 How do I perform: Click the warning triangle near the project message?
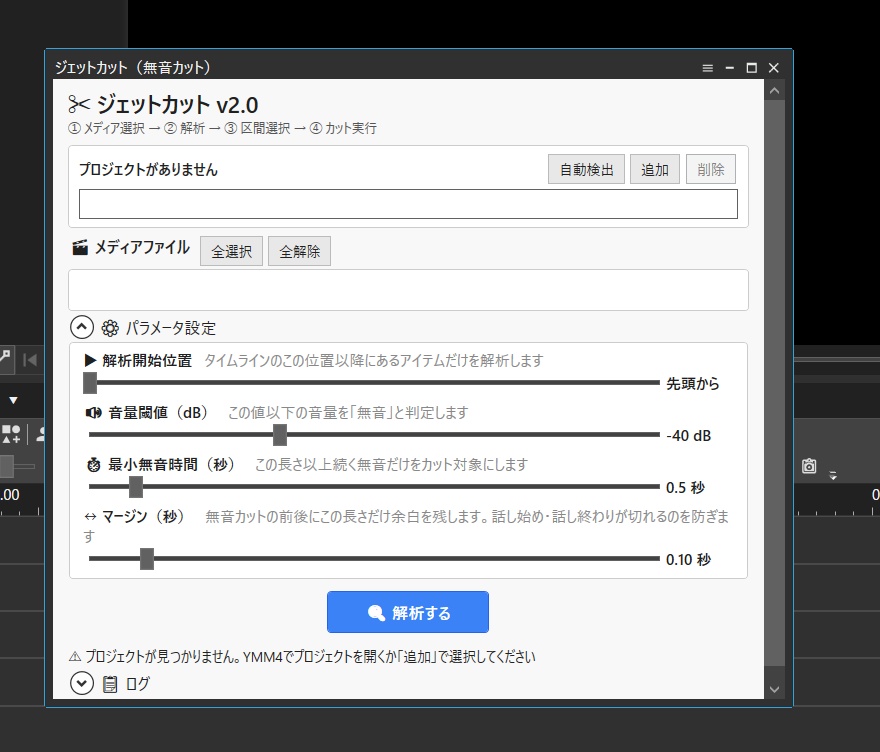(77, 657)
